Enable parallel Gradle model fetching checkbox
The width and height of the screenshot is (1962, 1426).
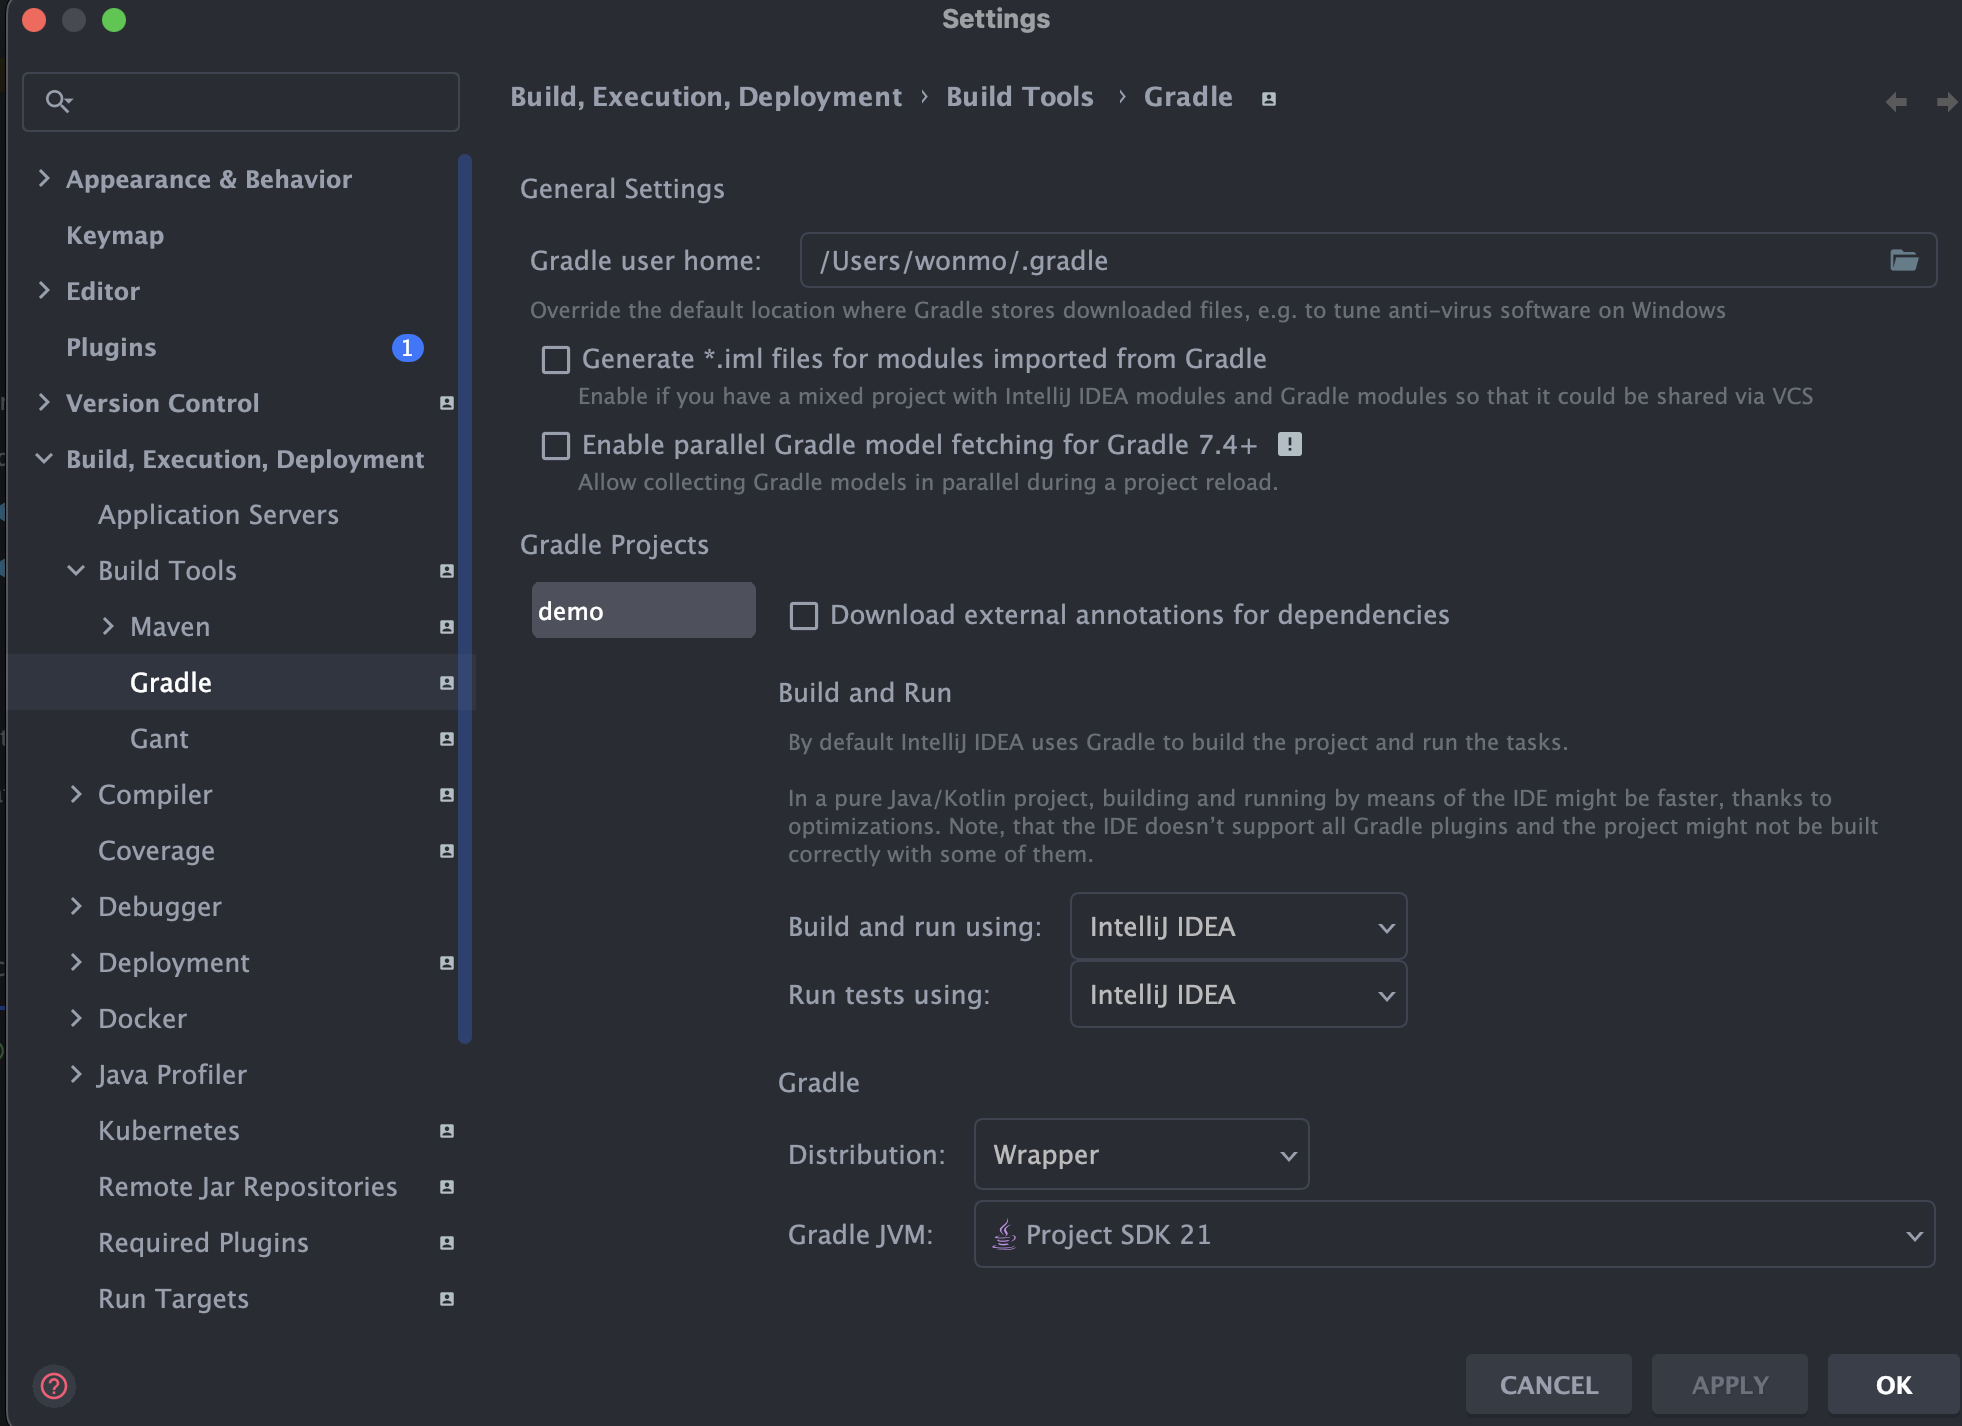click(556, 446)
